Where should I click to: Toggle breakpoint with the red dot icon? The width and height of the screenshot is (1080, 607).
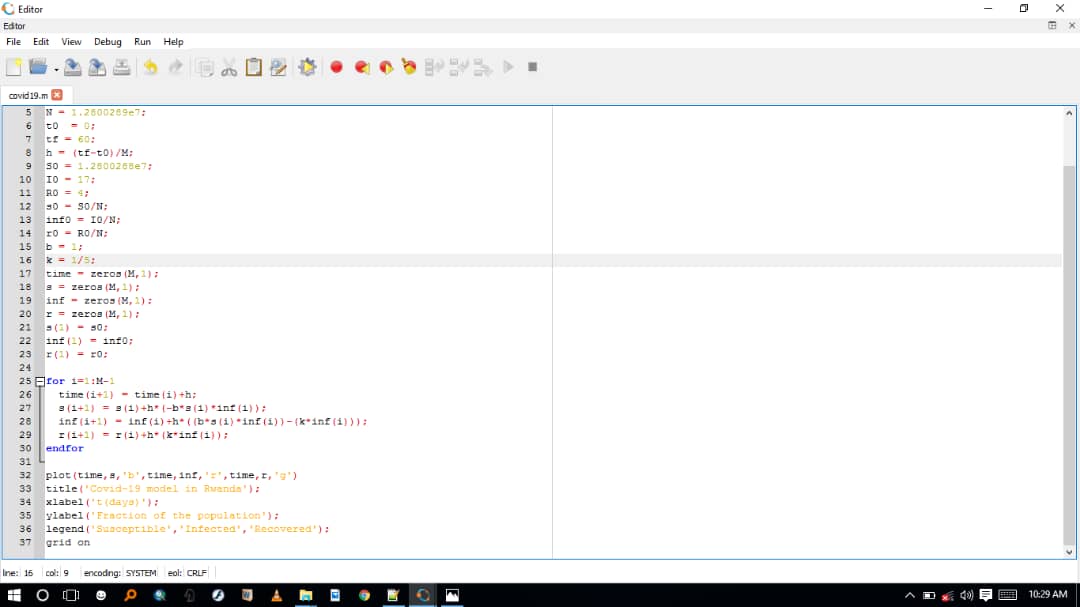tap(337, 67)
